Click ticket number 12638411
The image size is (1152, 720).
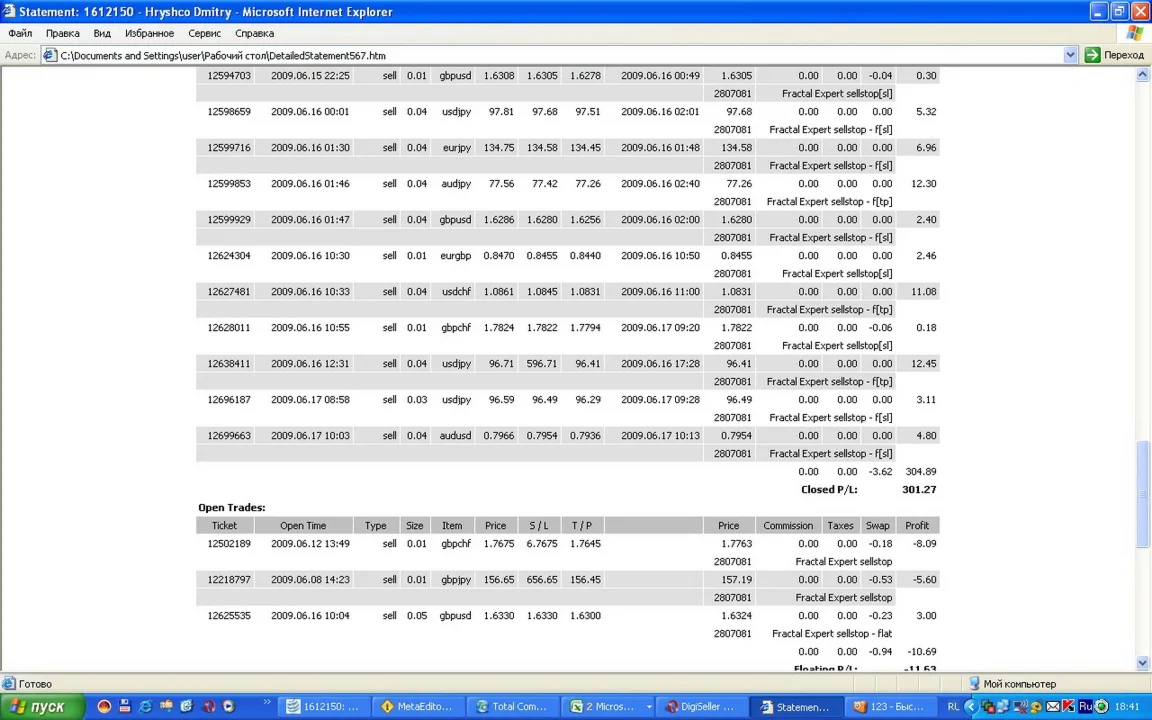pyautogui.click(x=228, y=363)
